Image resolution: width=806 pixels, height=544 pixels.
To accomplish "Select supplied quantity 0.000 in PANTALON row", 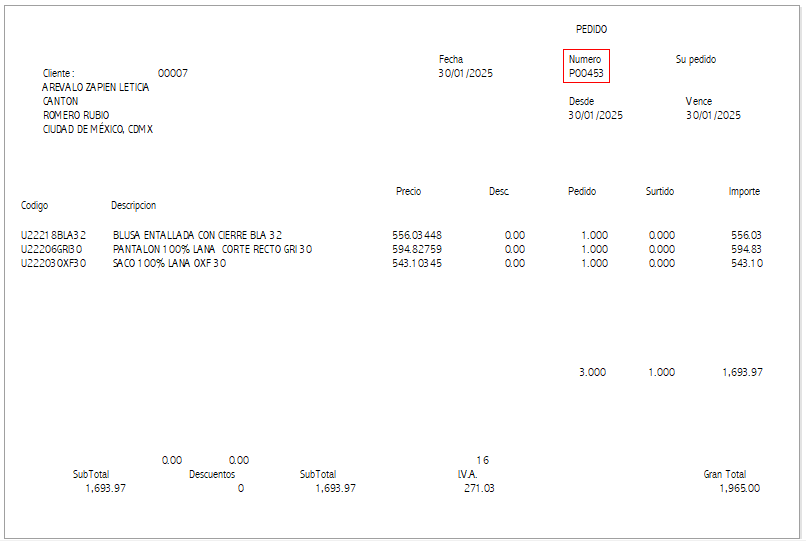I will 662,249.
